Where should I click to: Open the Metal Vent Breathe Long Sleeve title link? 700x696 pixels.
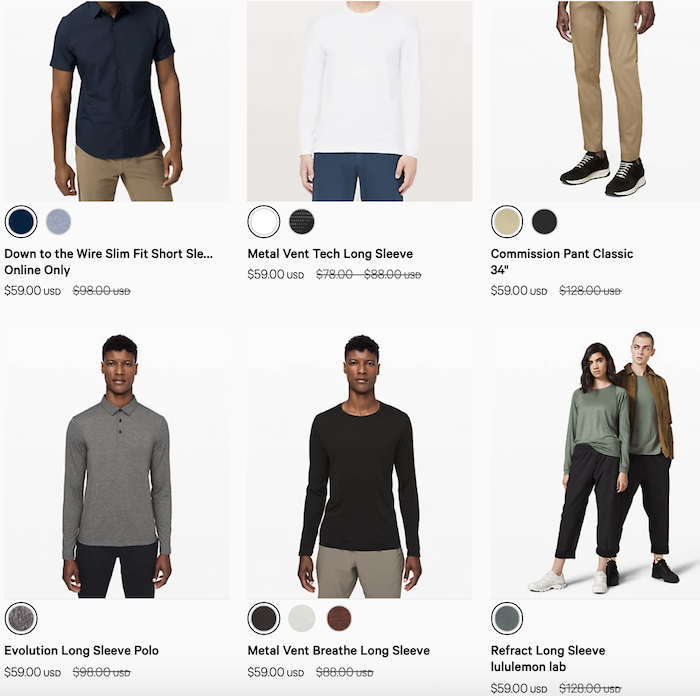pos(338,650)
